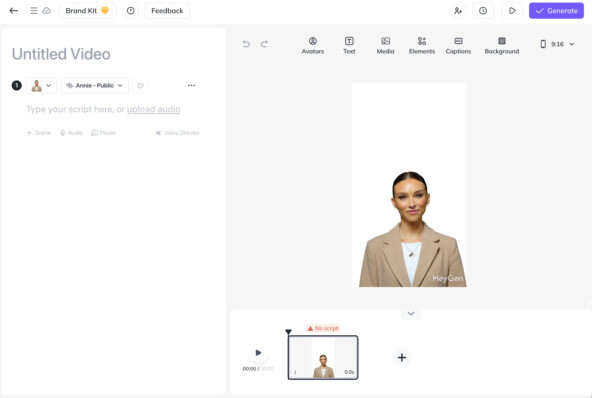
Task: Open the Background tool
Action: point(502,45)
